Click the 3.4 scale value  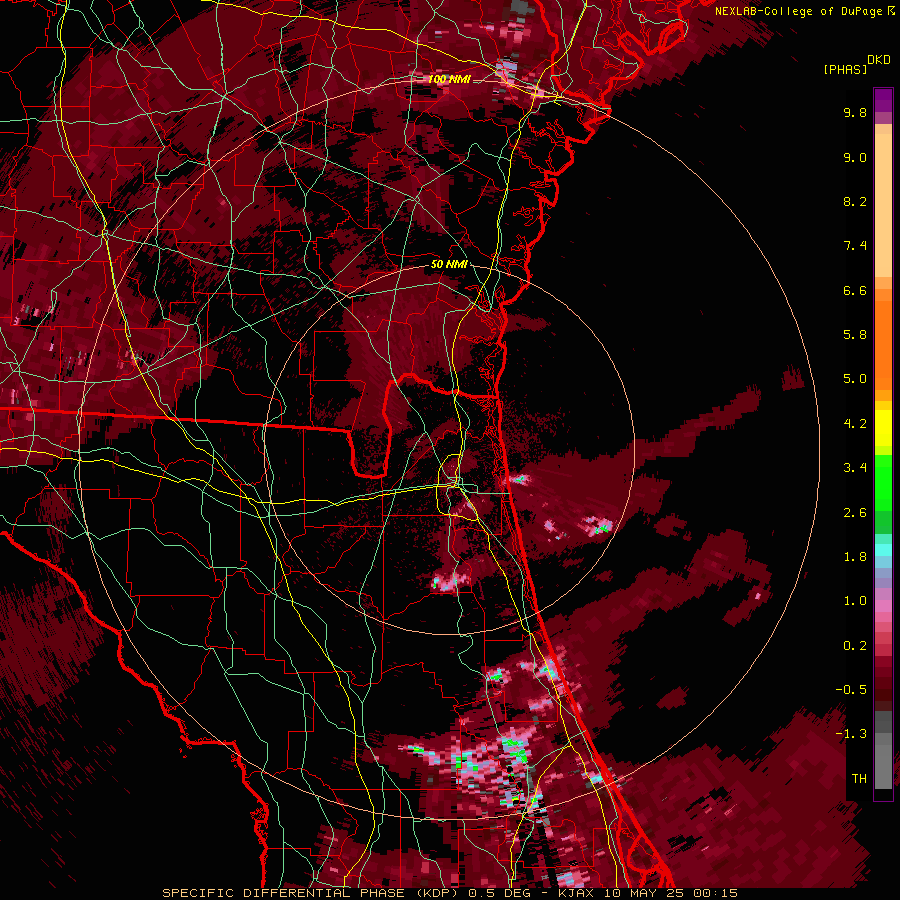(855, 468)
